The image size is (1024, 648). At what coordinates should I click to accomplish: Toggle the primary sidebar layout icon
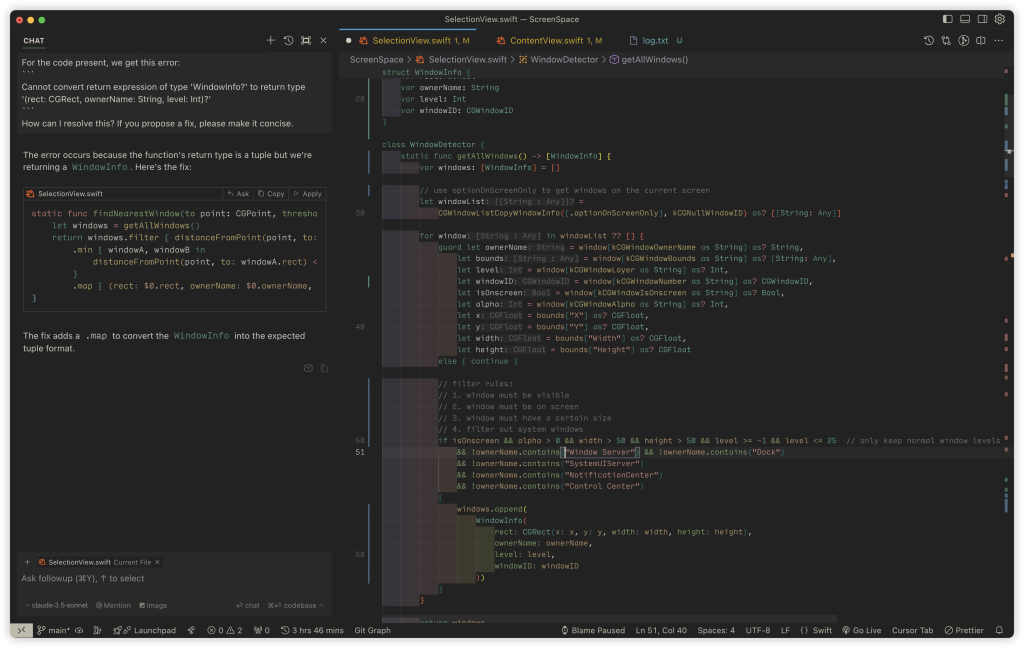tap(948, 19)
